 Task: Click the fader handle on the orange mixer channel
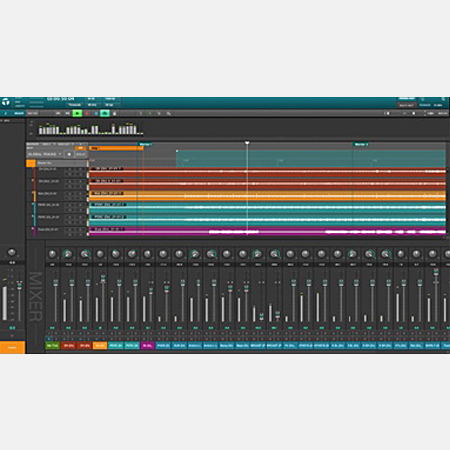click(x=103, y=279)
